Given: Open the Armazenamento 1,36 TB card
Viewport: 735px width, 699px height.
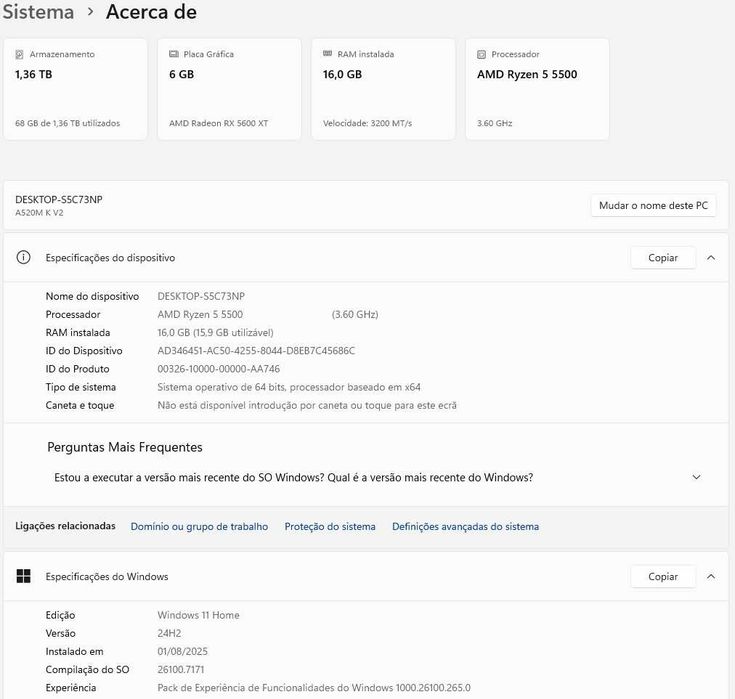Looking at the screenshot, I should coord(76,90).
